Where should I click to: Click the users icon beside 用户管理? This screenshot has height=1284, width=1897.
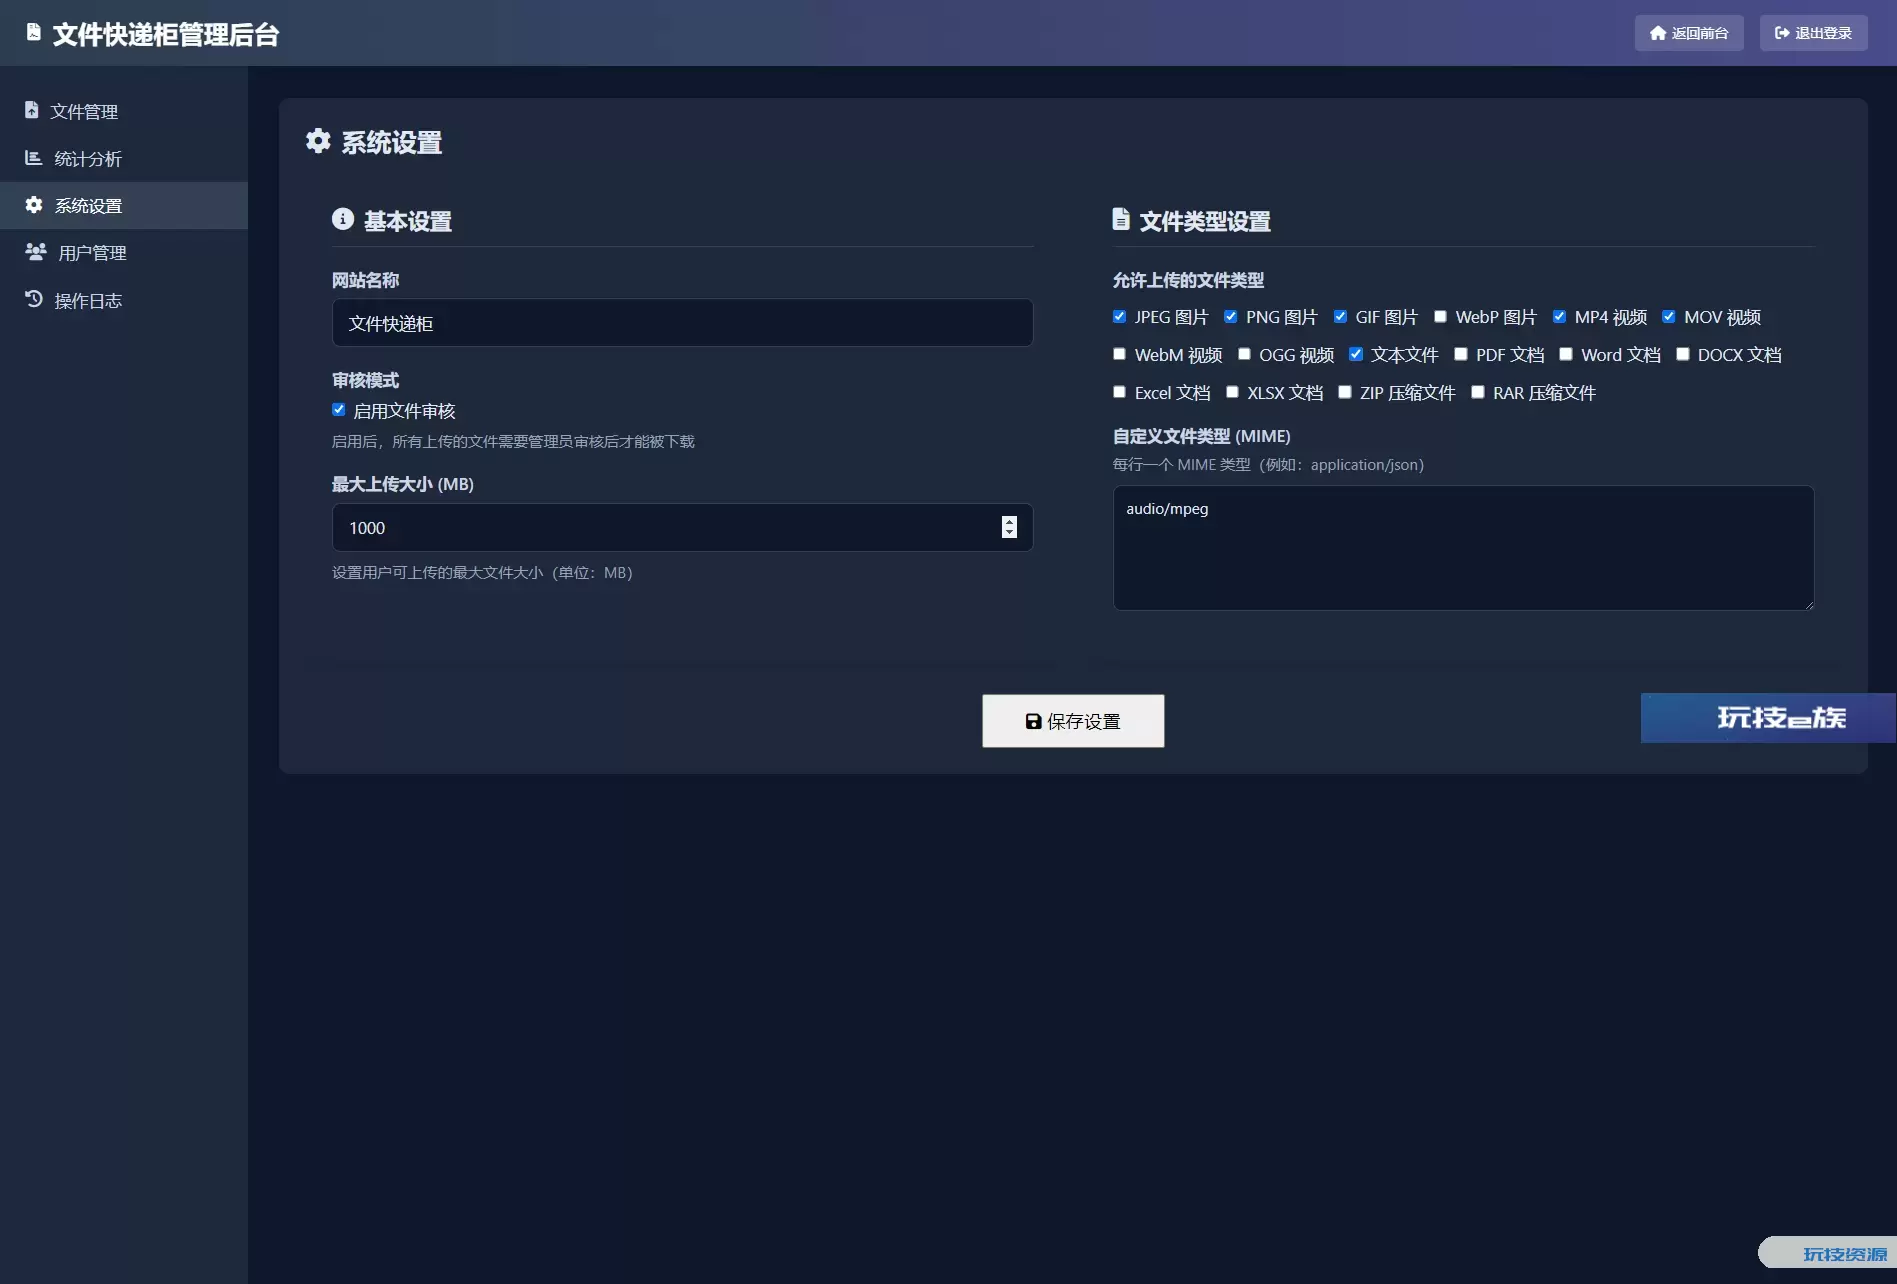coord(36,251)
